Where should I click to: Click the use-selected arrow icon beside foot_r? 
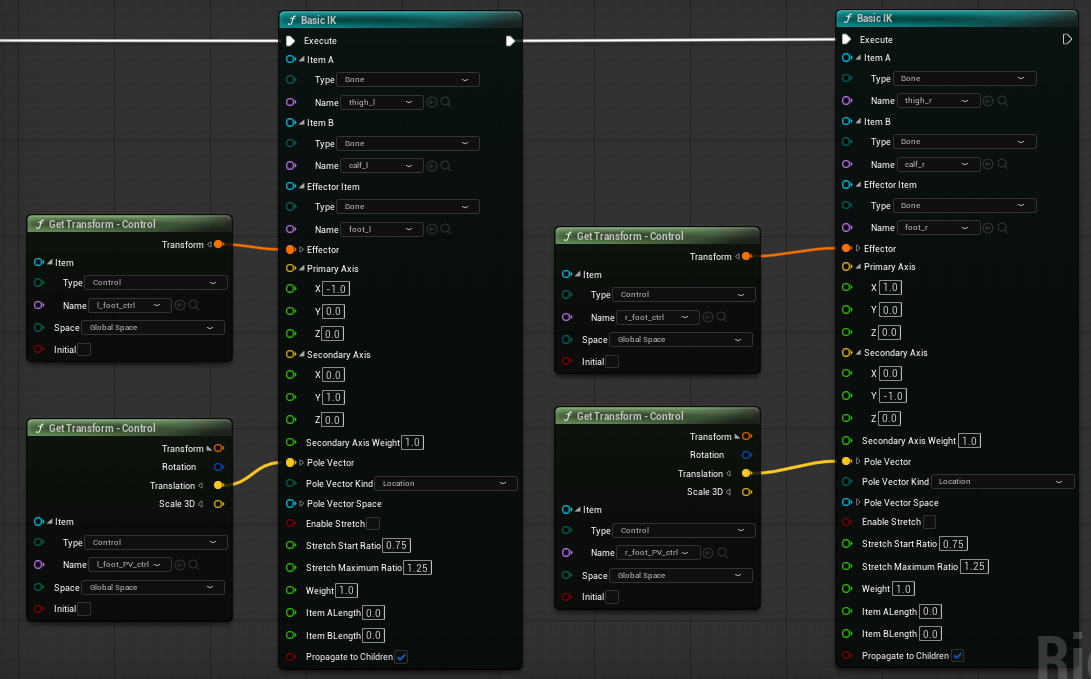coord(988,227)
